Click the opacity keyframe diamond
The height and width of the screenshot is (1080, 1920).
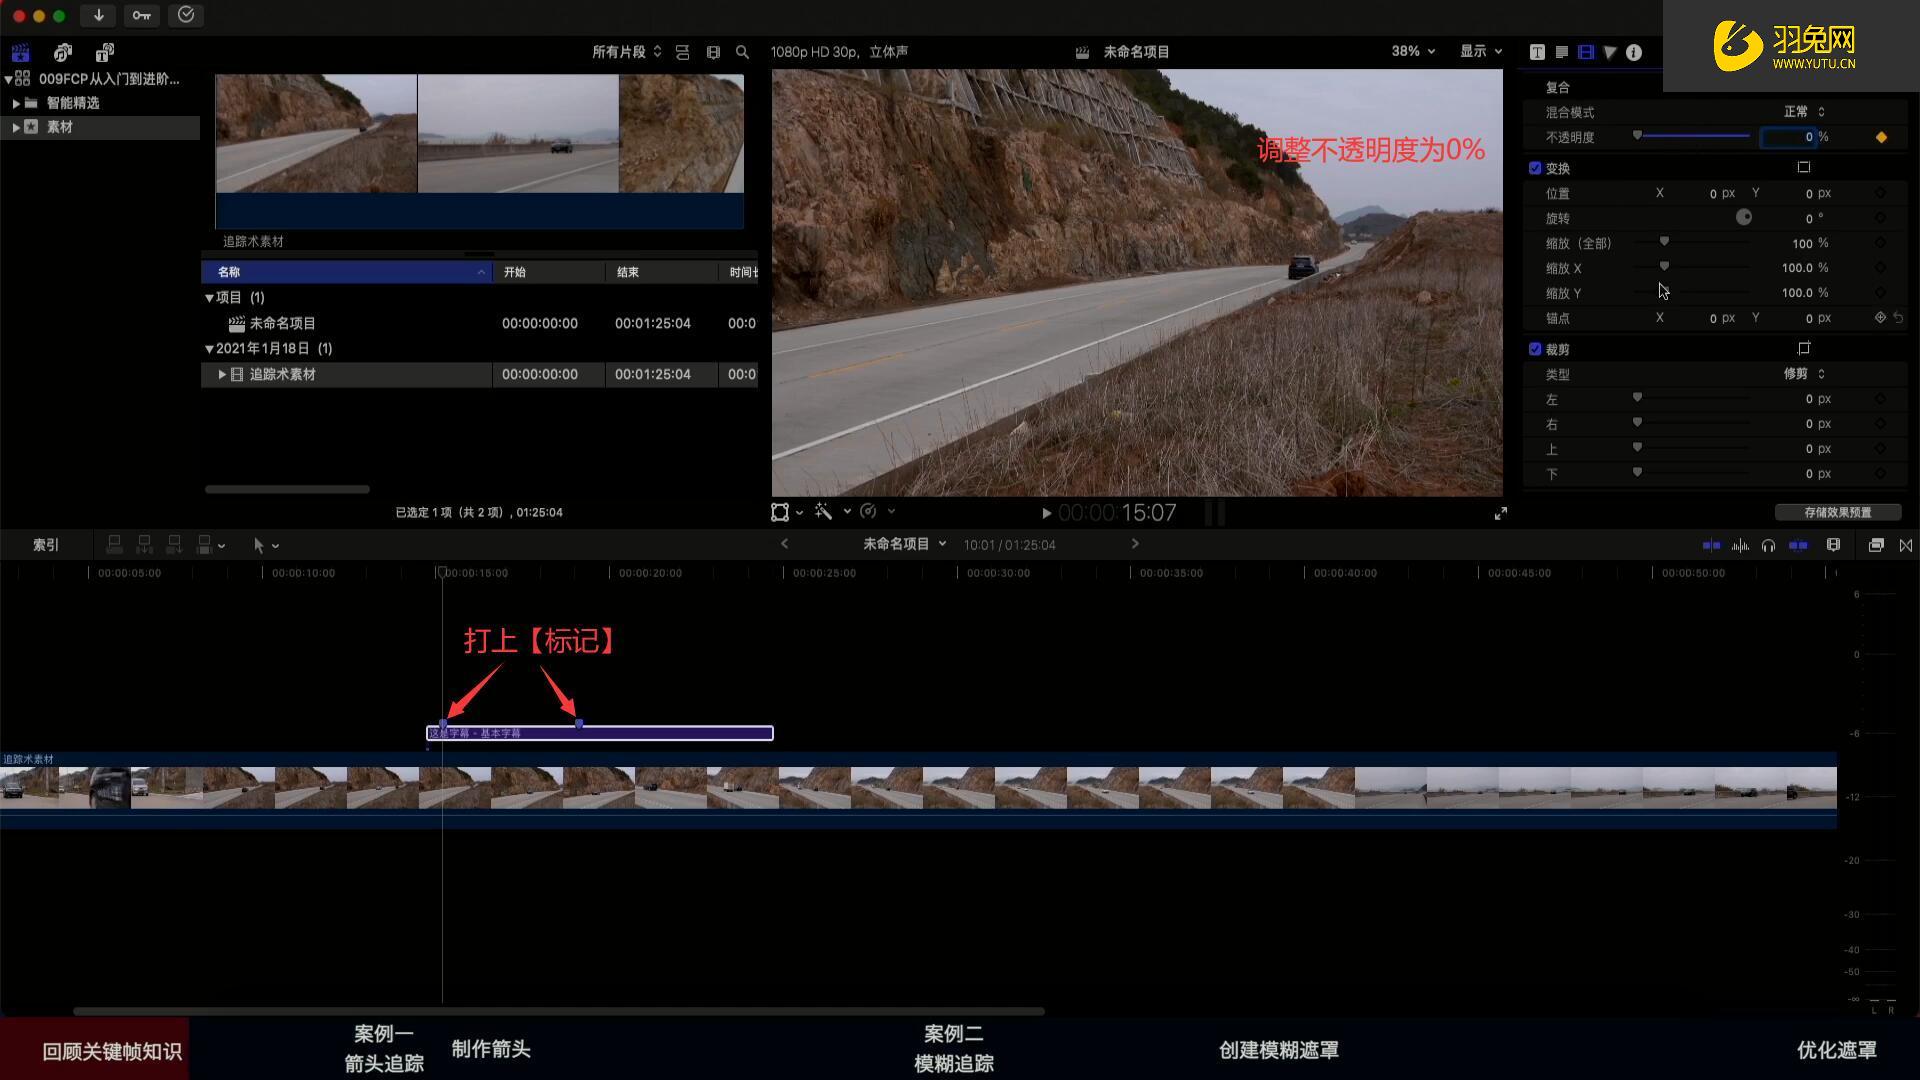pyautogui.click(x=1881, y=137)
